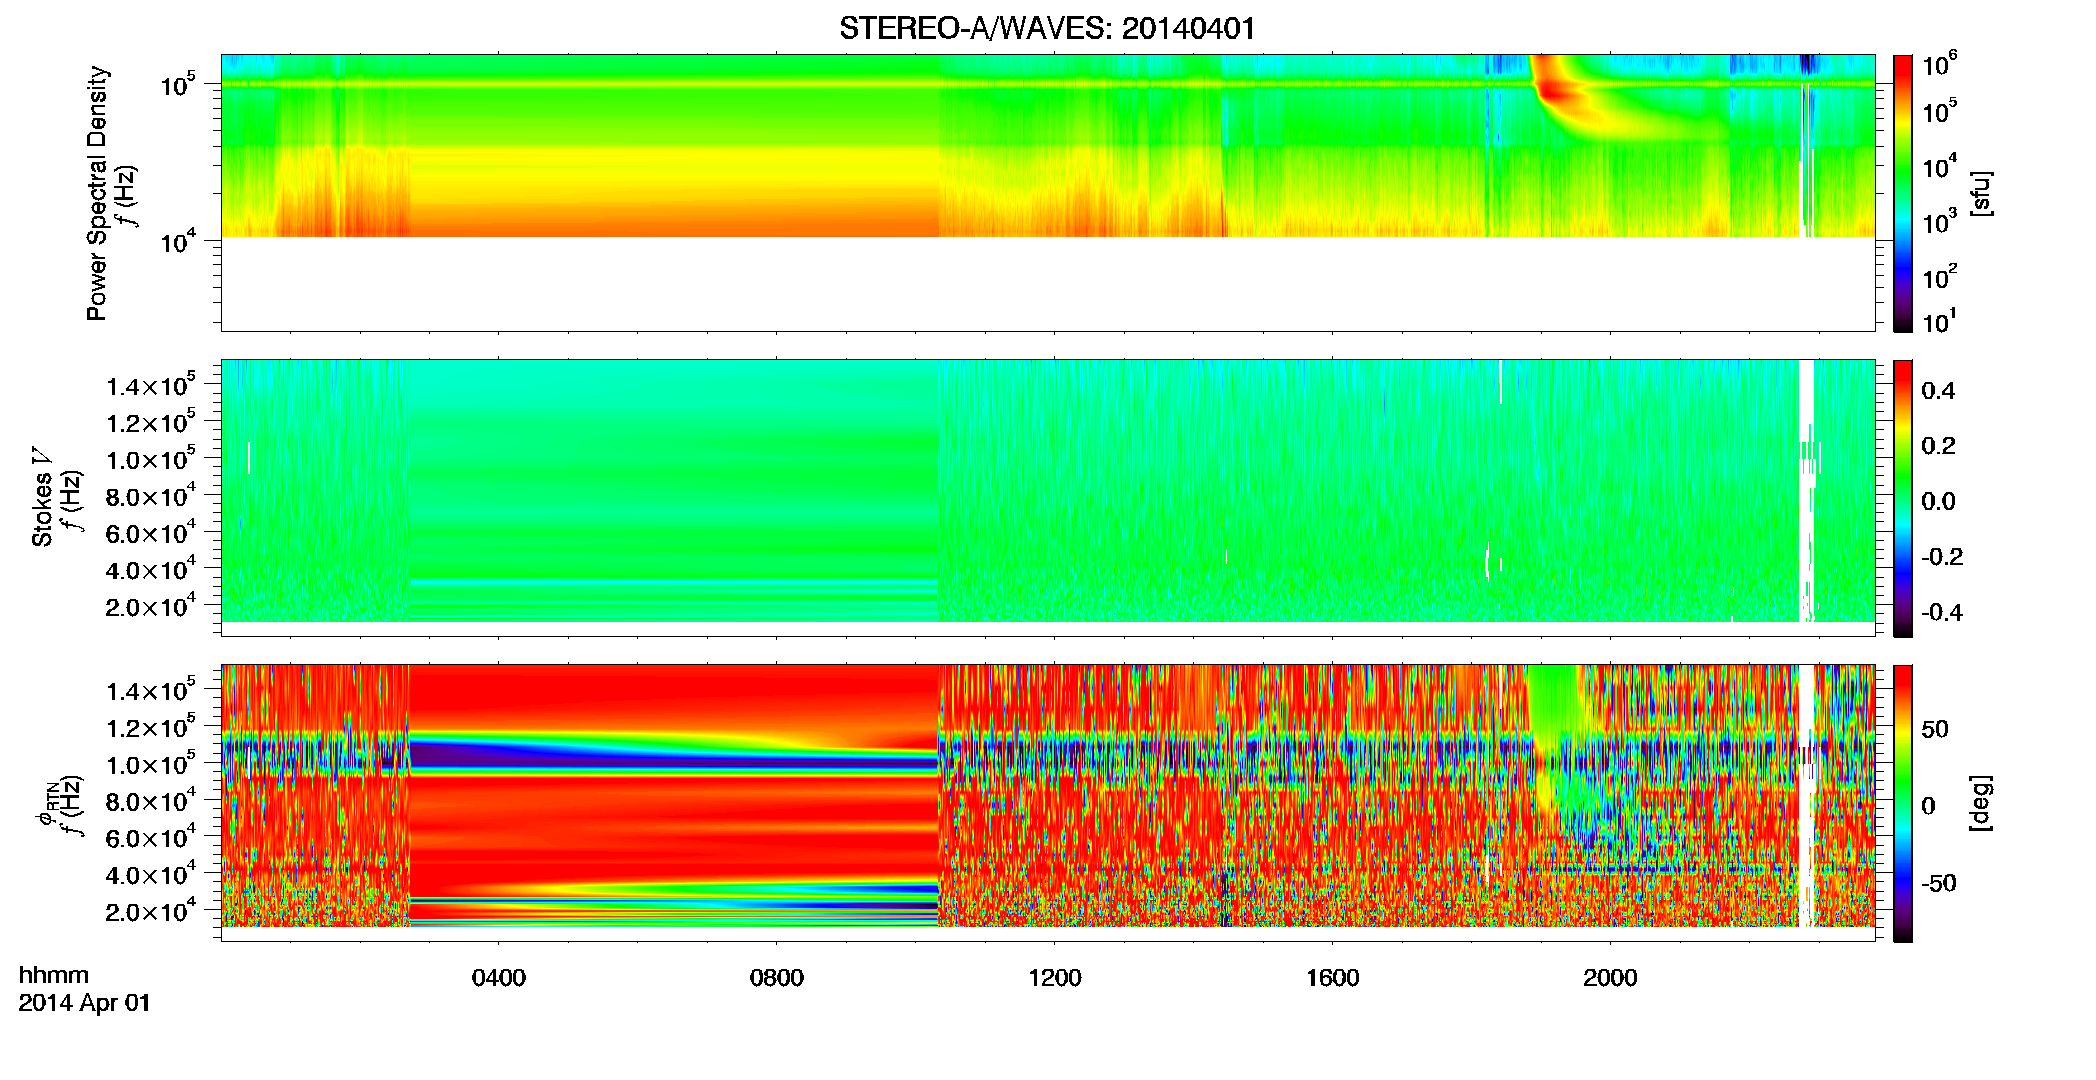The height and width of the screenshot is (1080, 2096).
Task: Click the [deg] color bar unit label
Action: 1981,803
